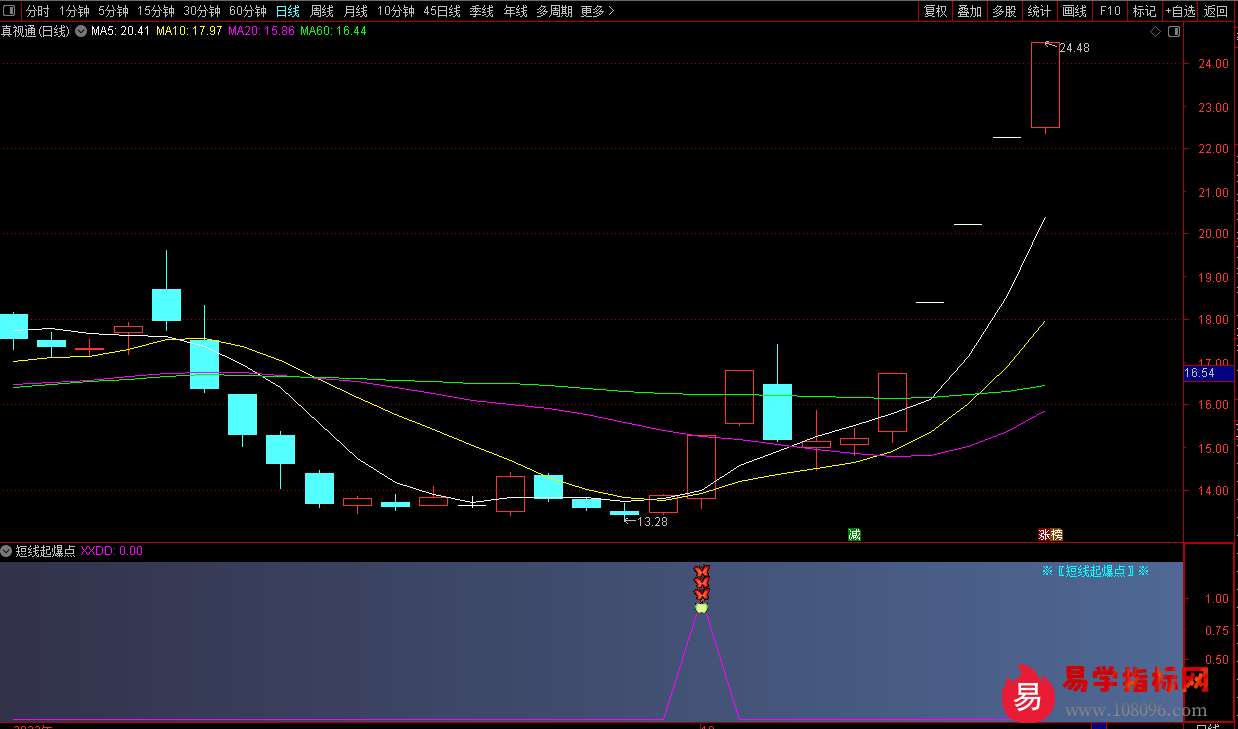Screen dimensions: 1238x729
Task: Click the yellow-green signal dot at the indicator peak
Action: pyautogui.click(x=701, y=607)
